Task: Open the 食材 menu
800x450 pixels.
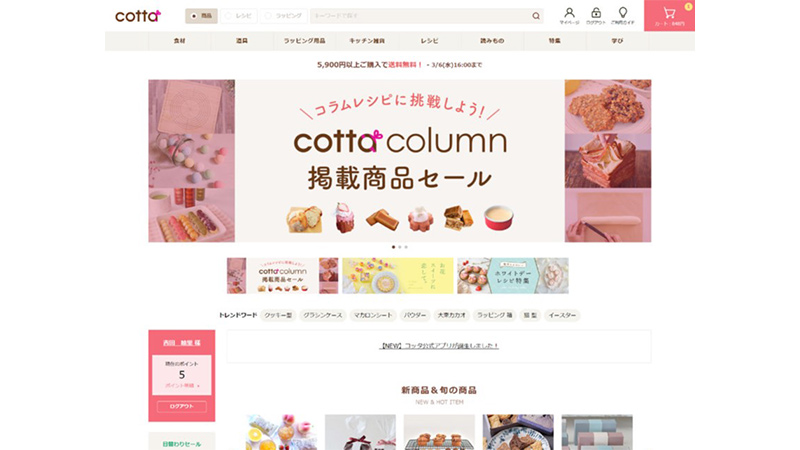Action: (180, 41)
